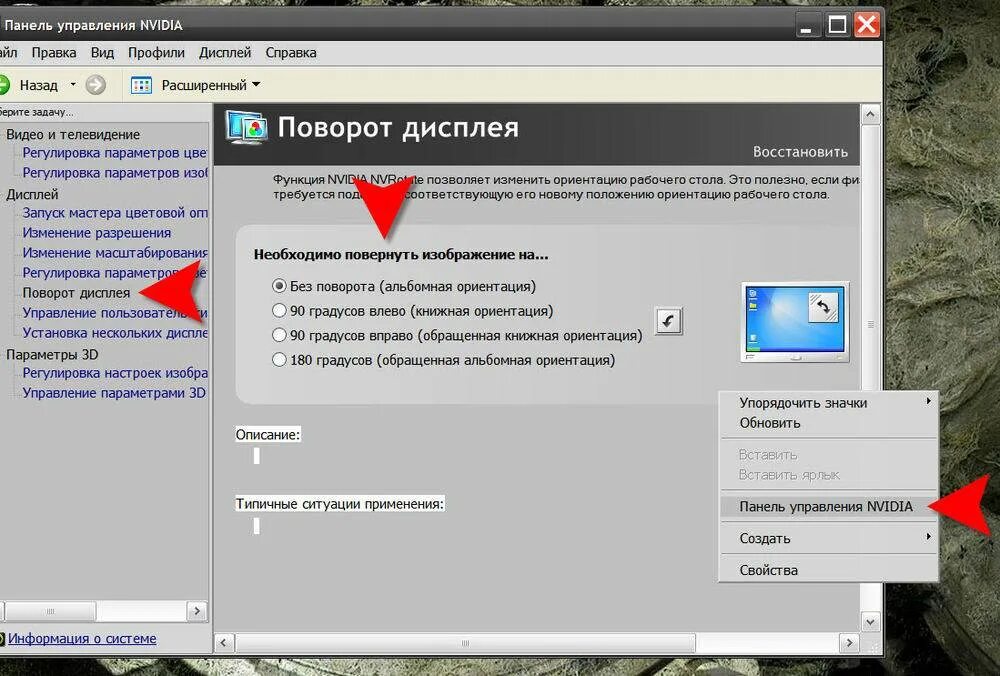The image size is (1000, 676).
Task: Select the Дисплей tree category
Action: tap(32, 195)
